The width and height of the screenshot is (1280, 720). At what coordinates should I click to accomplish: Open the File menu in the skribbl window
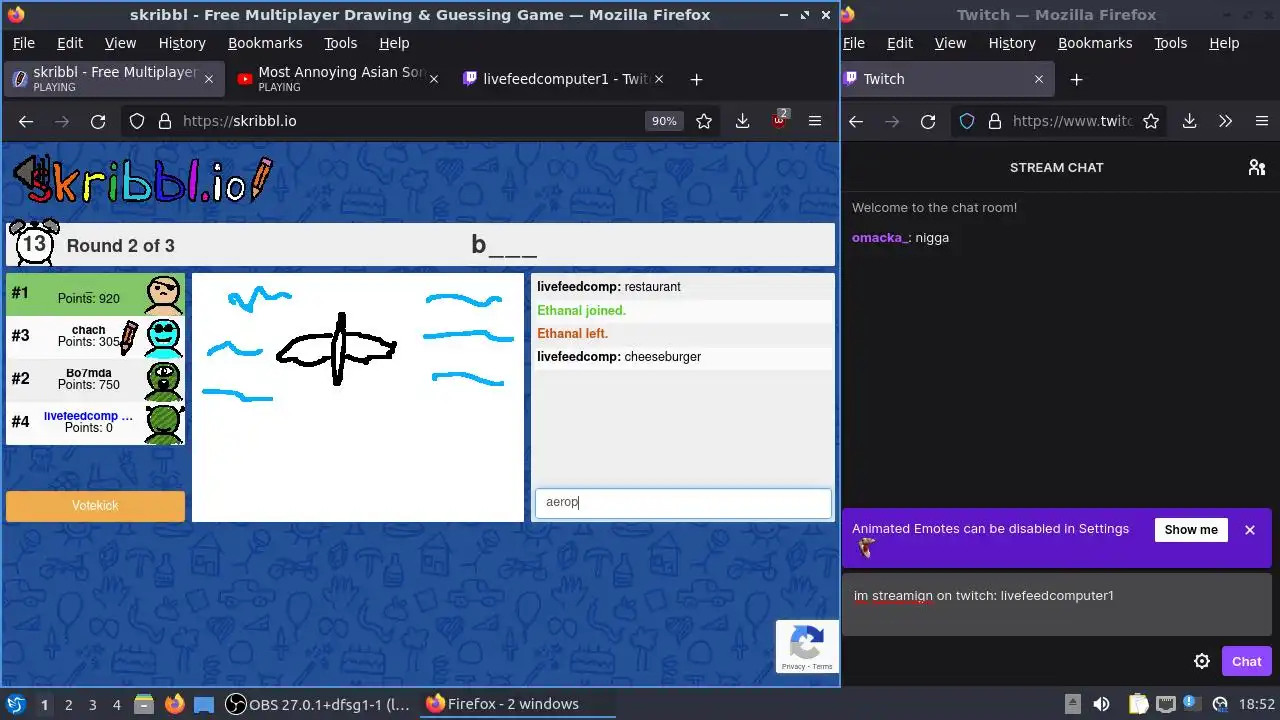tap(23, 43)
